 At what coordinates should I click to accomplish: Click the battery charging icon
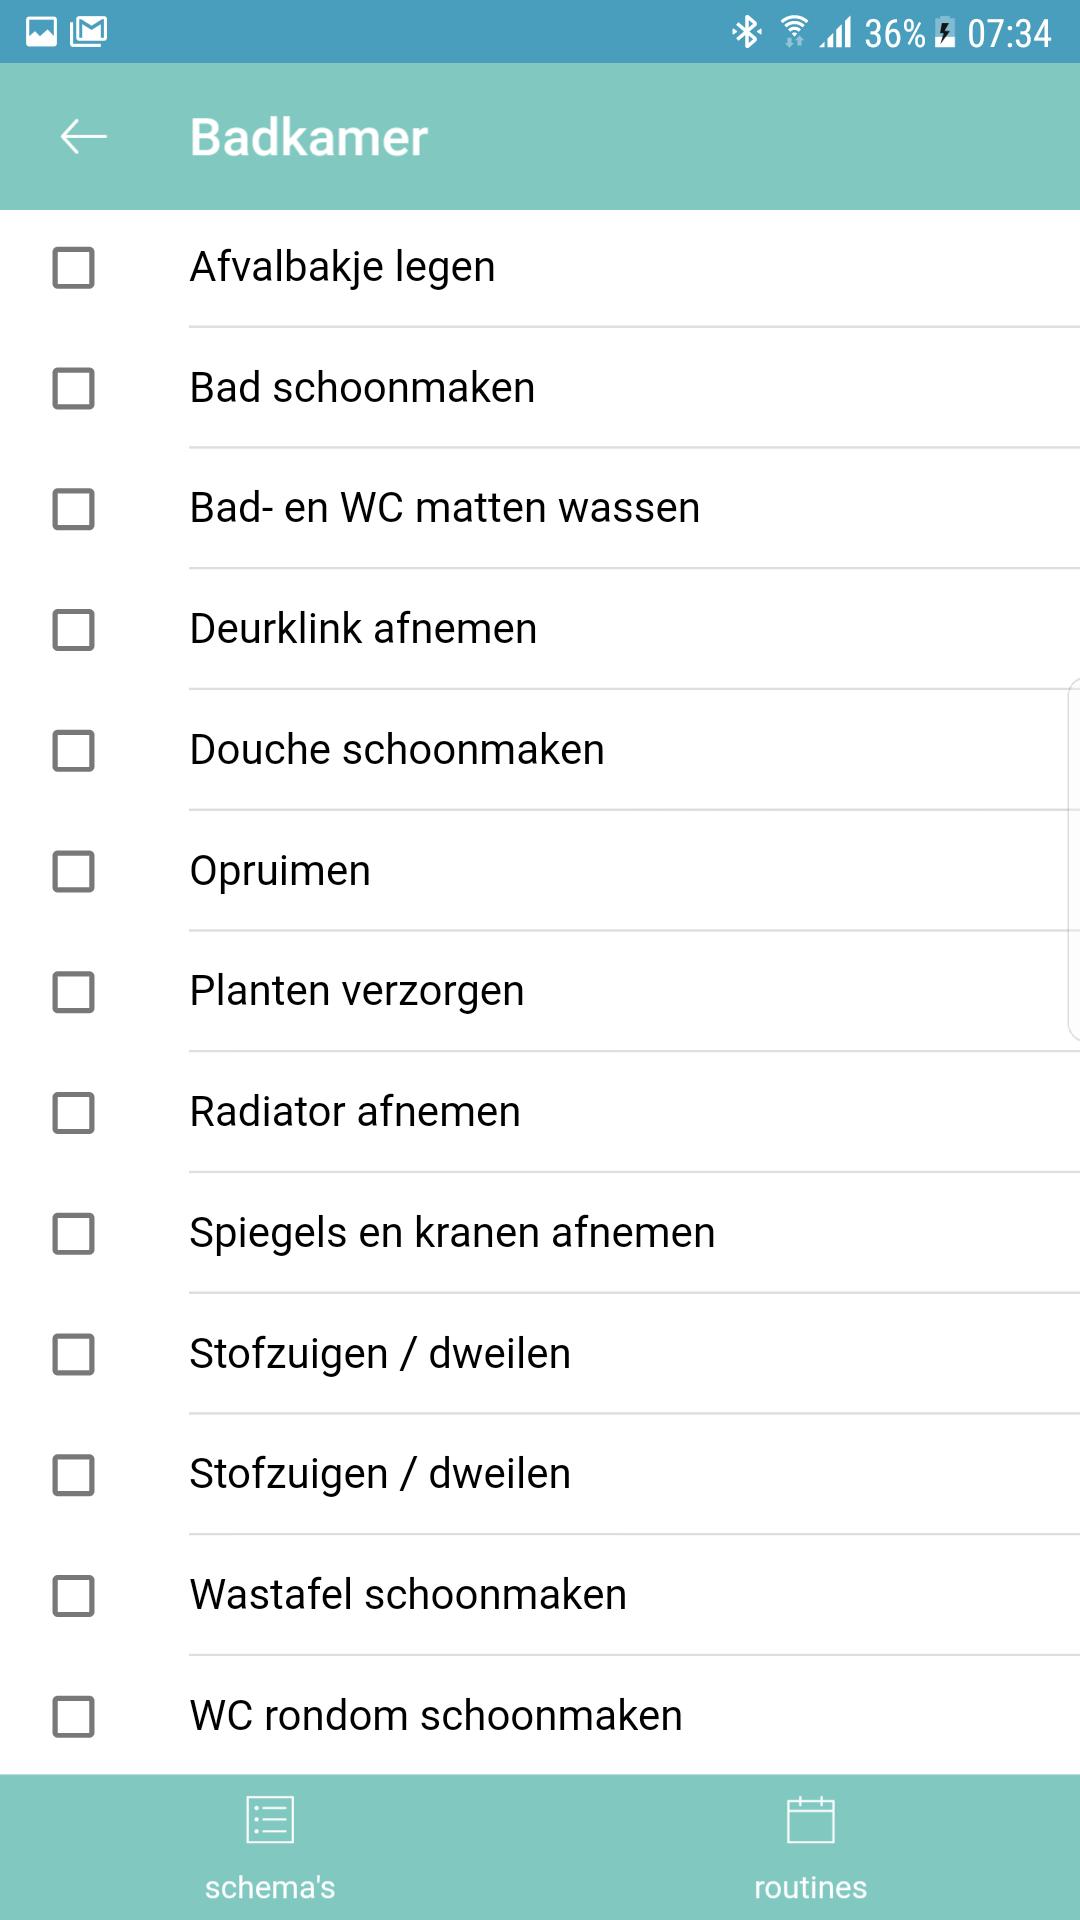click(x=945, y=33)
